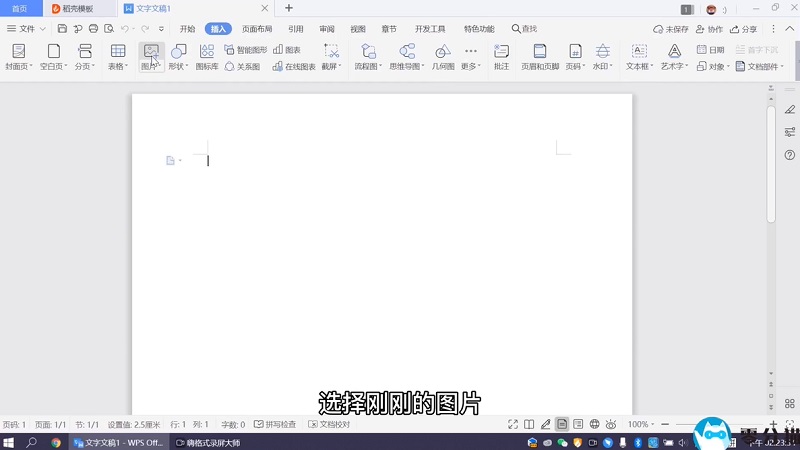This screenshot has width=800, height=450.
Task: Click the 分享 share button
Action: [x=743, y=29]
